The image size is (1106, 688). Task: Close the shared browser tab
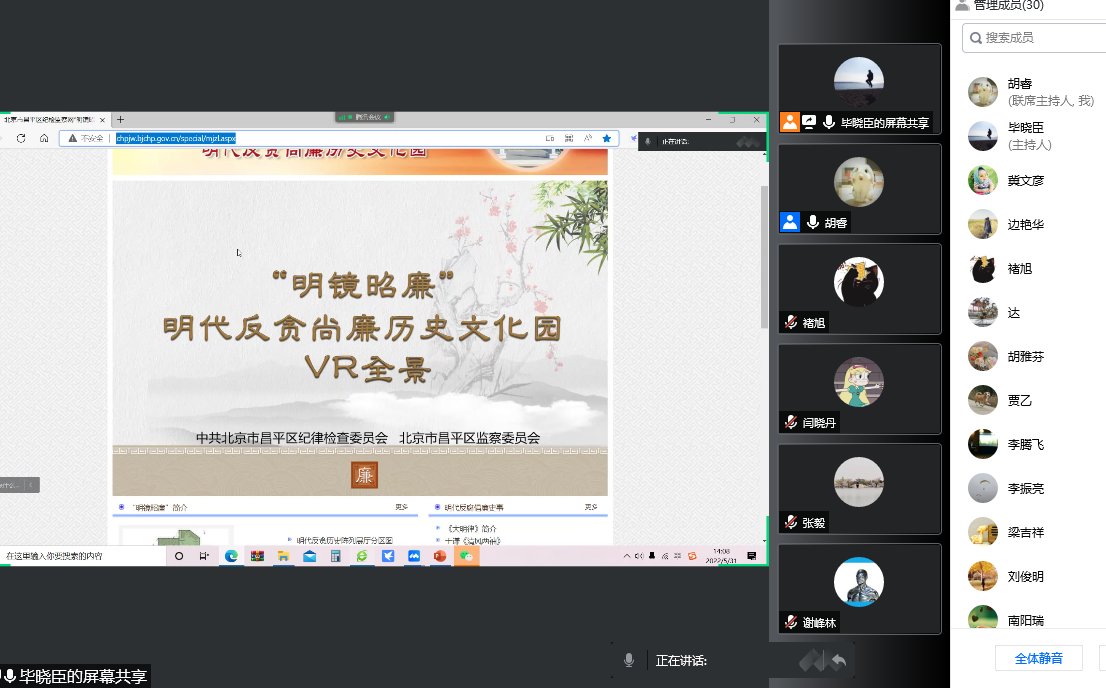102,120
